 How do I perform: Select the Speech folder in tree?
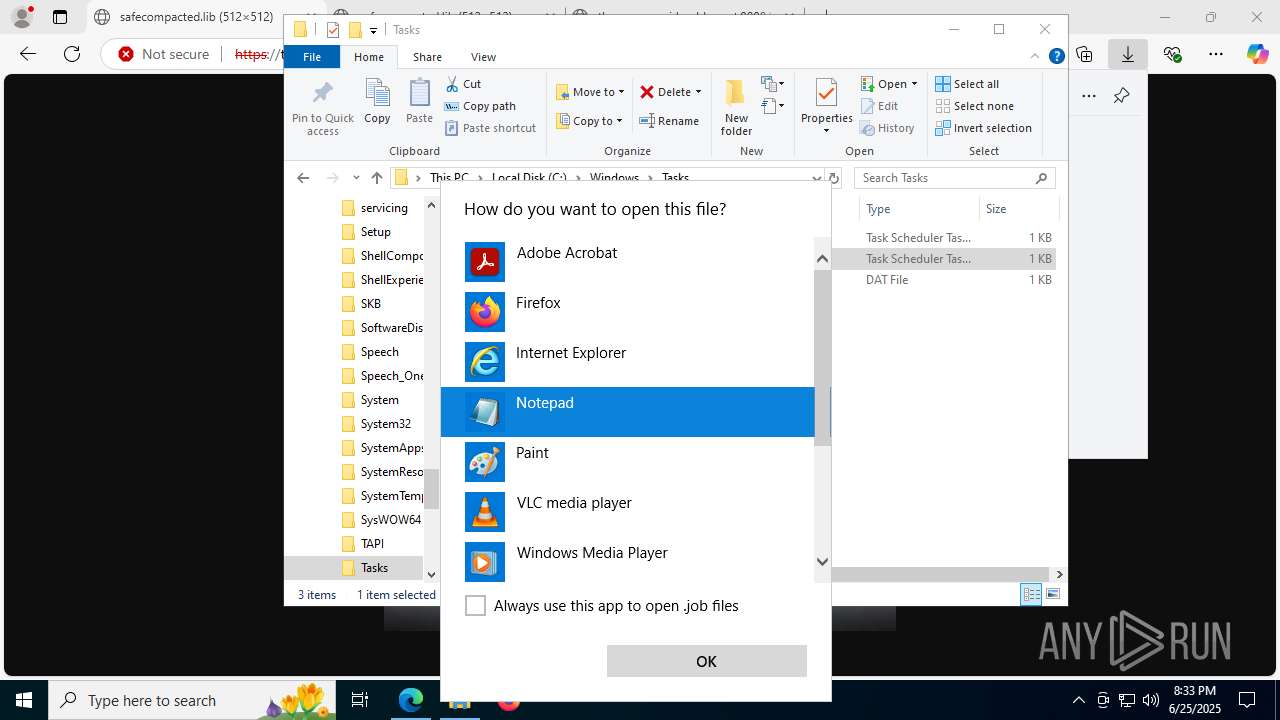[x=379, y=352]
